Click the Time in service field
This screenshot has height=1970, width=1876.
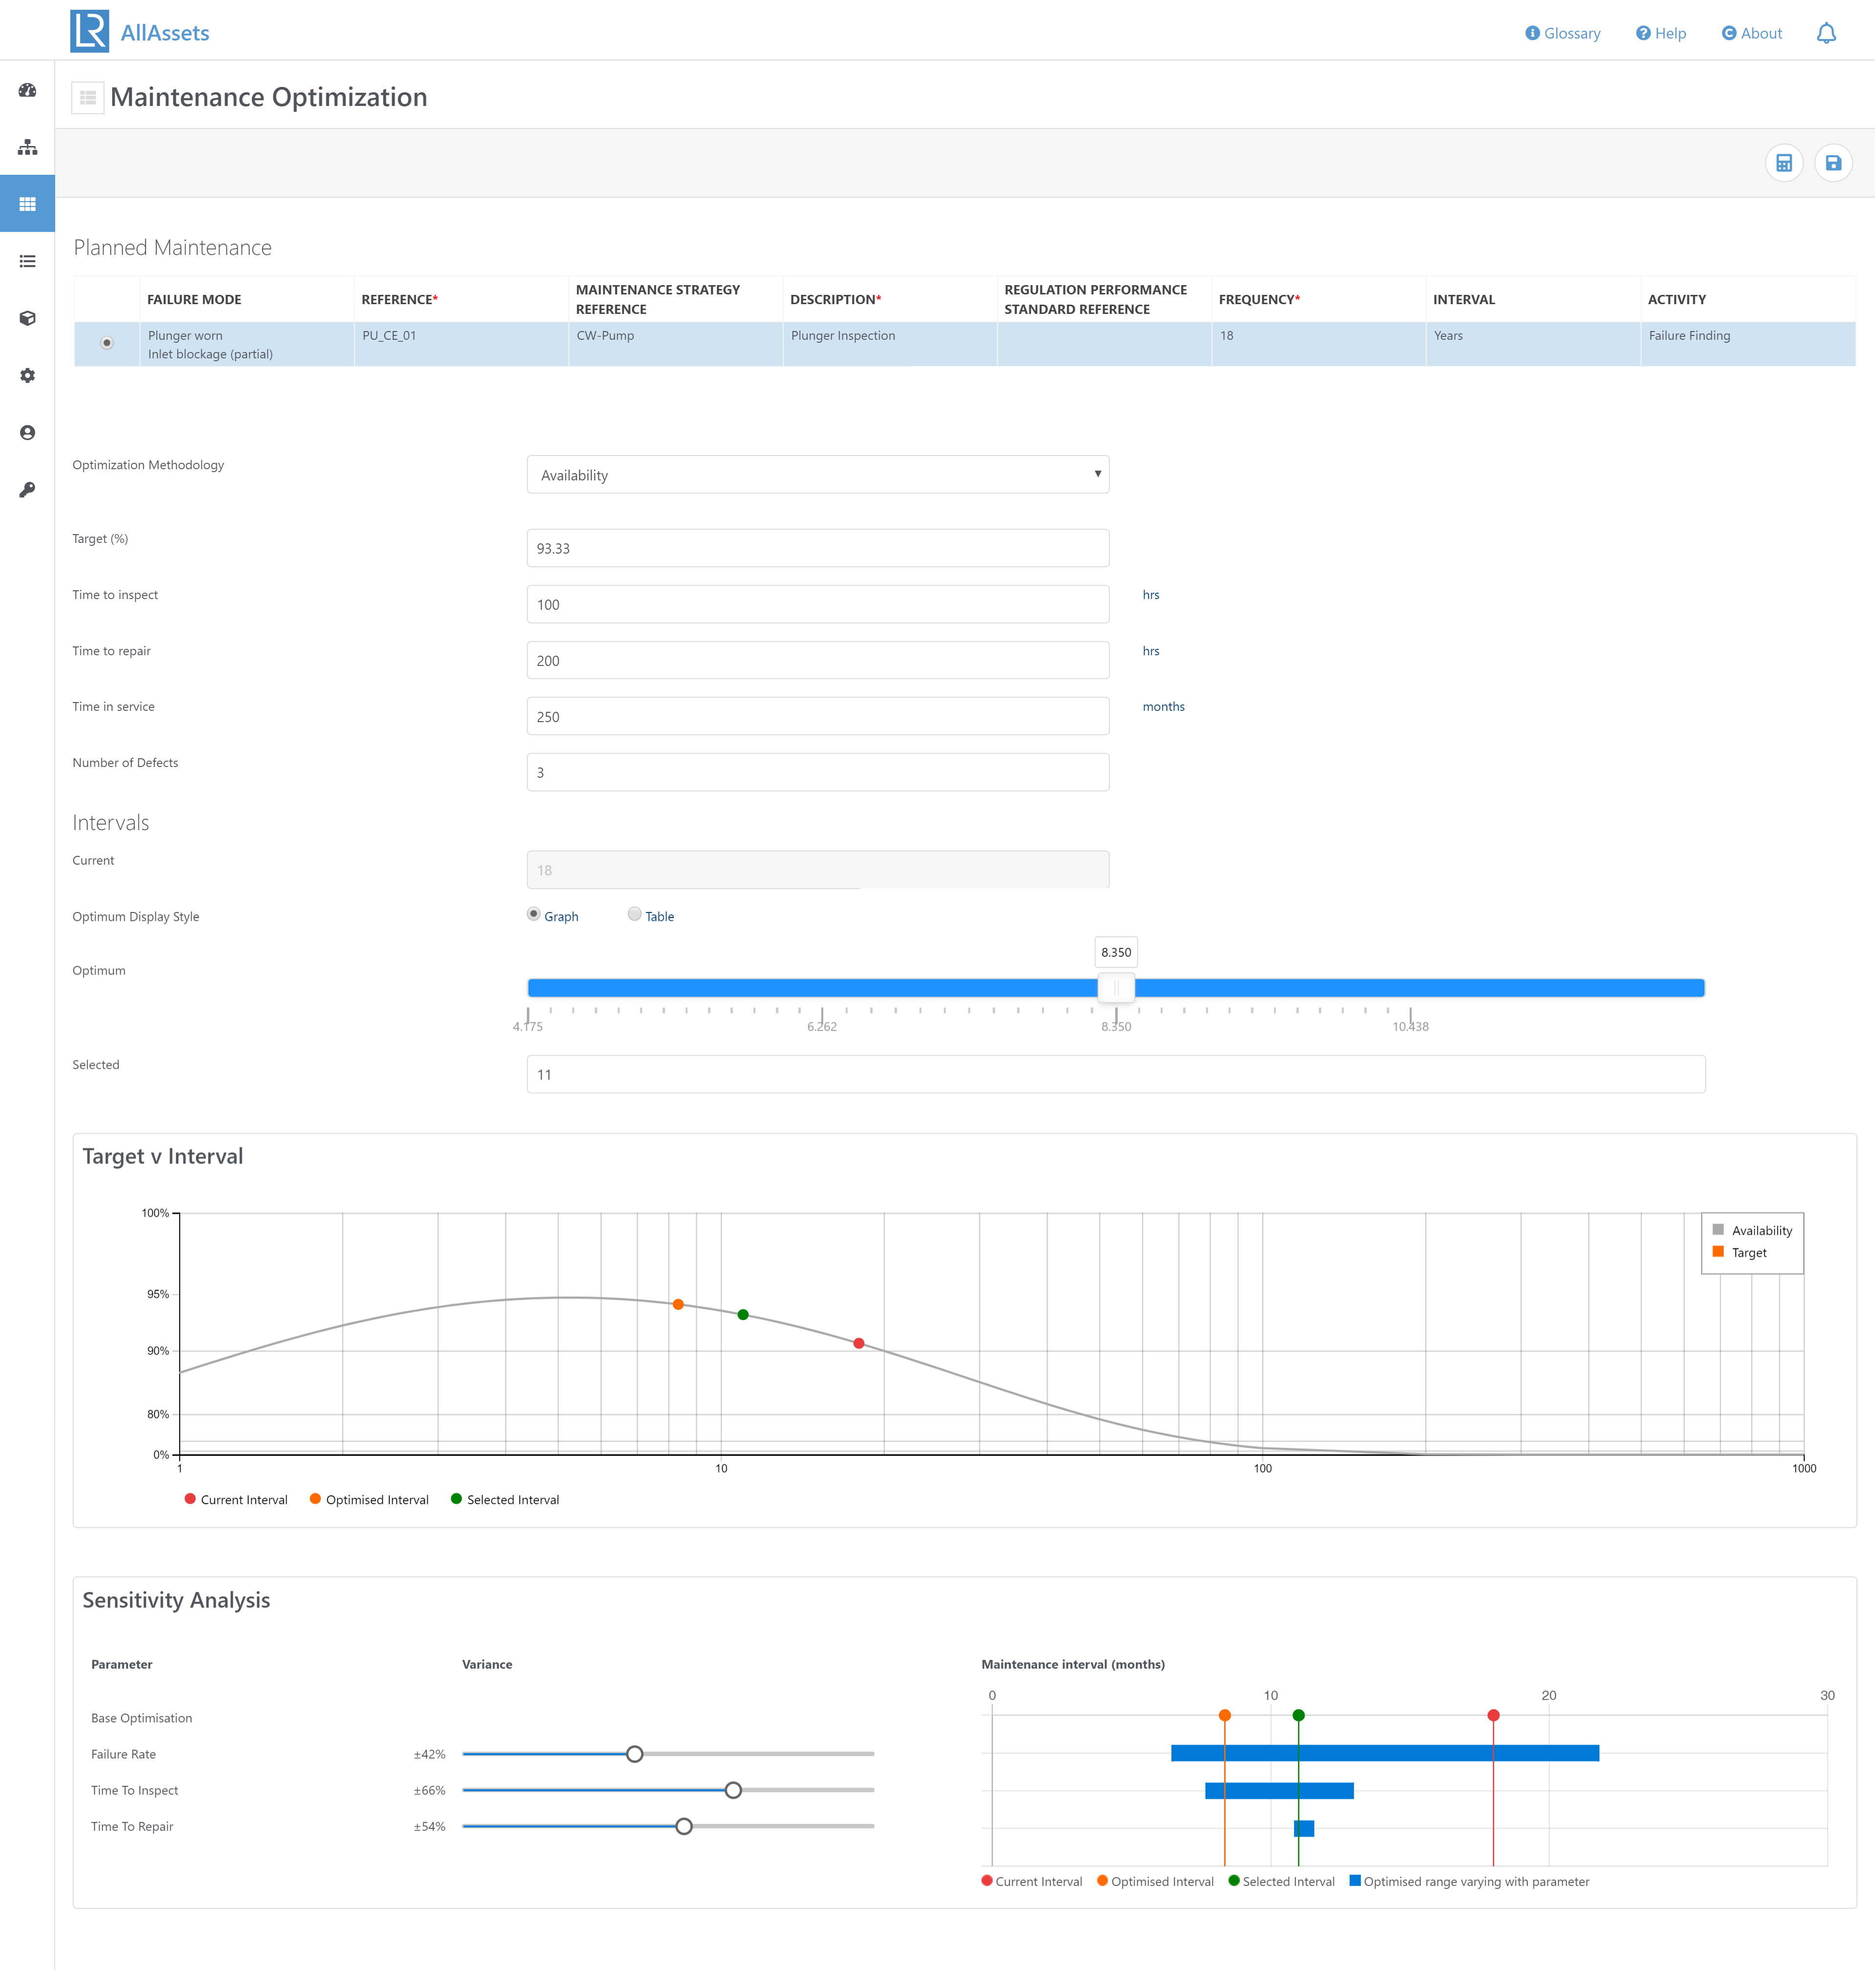(x=818, y=716)
